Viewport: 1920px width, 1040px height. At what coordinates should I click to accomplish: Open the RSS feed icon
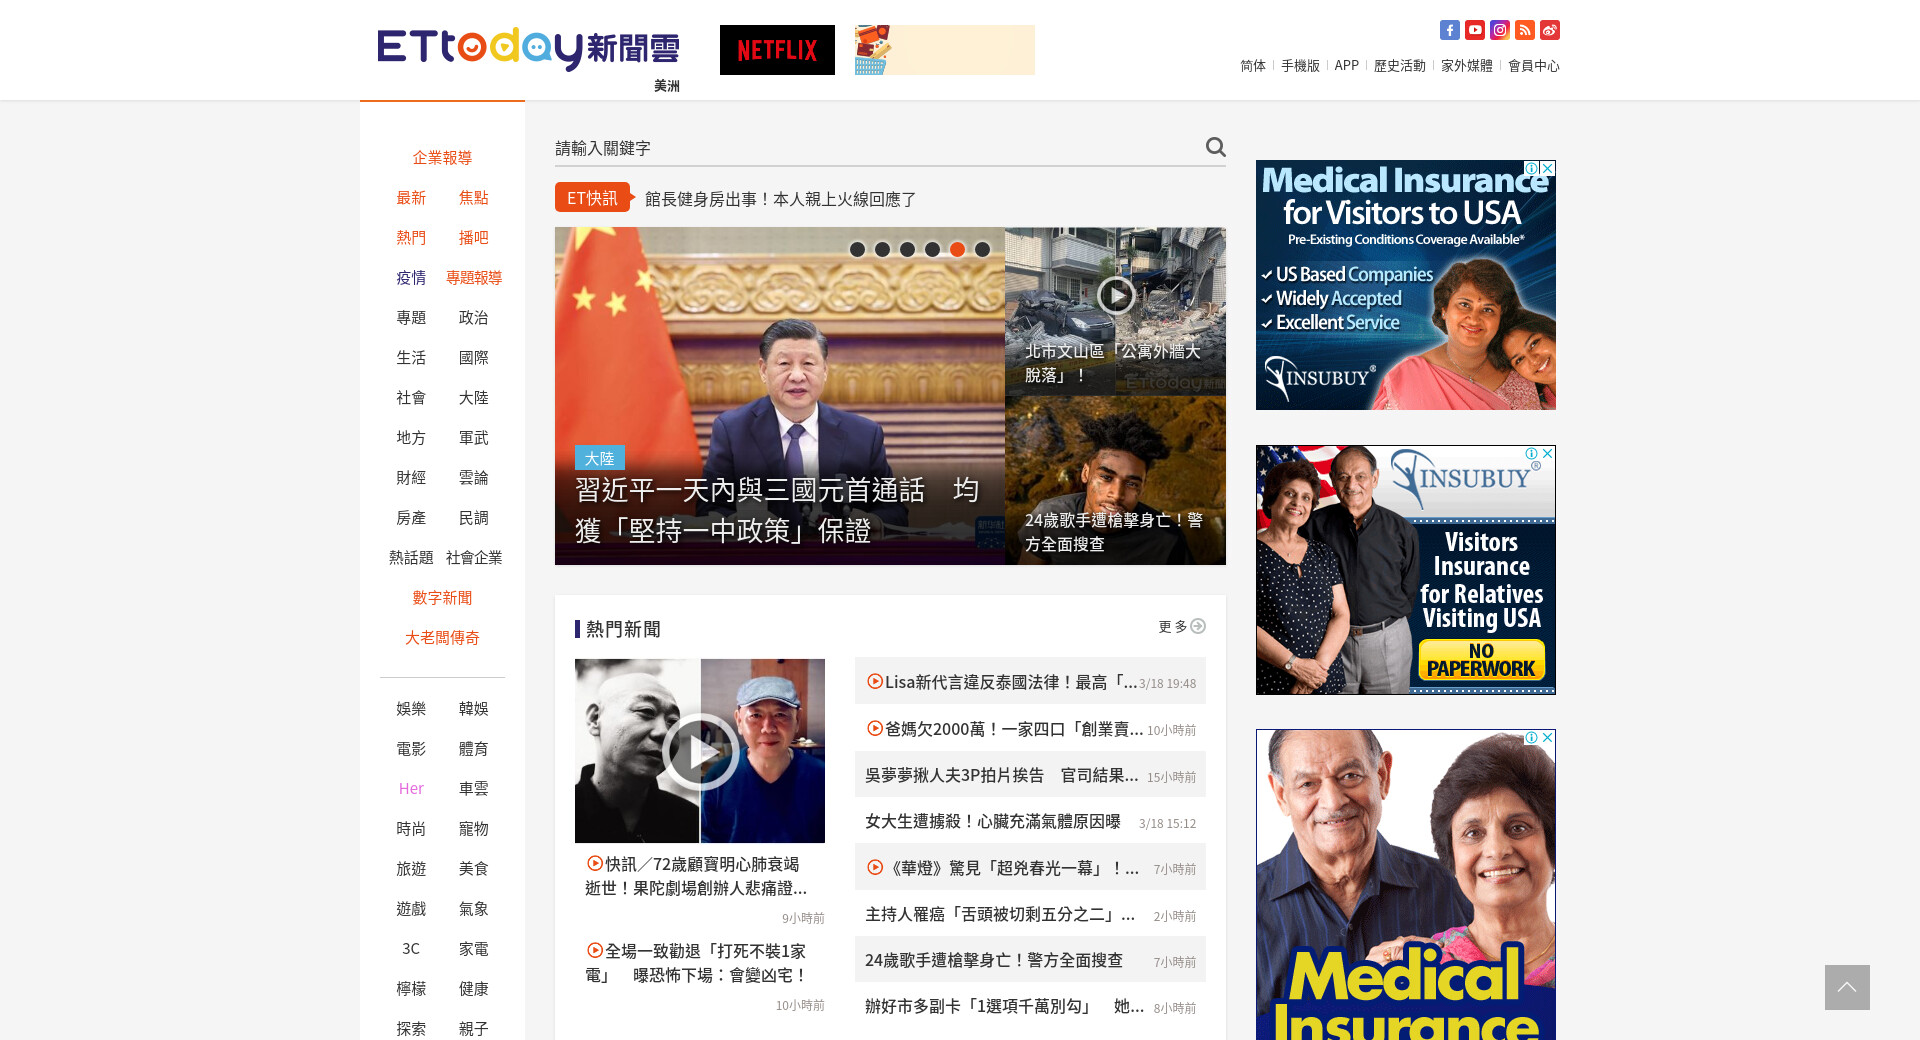1524,30
